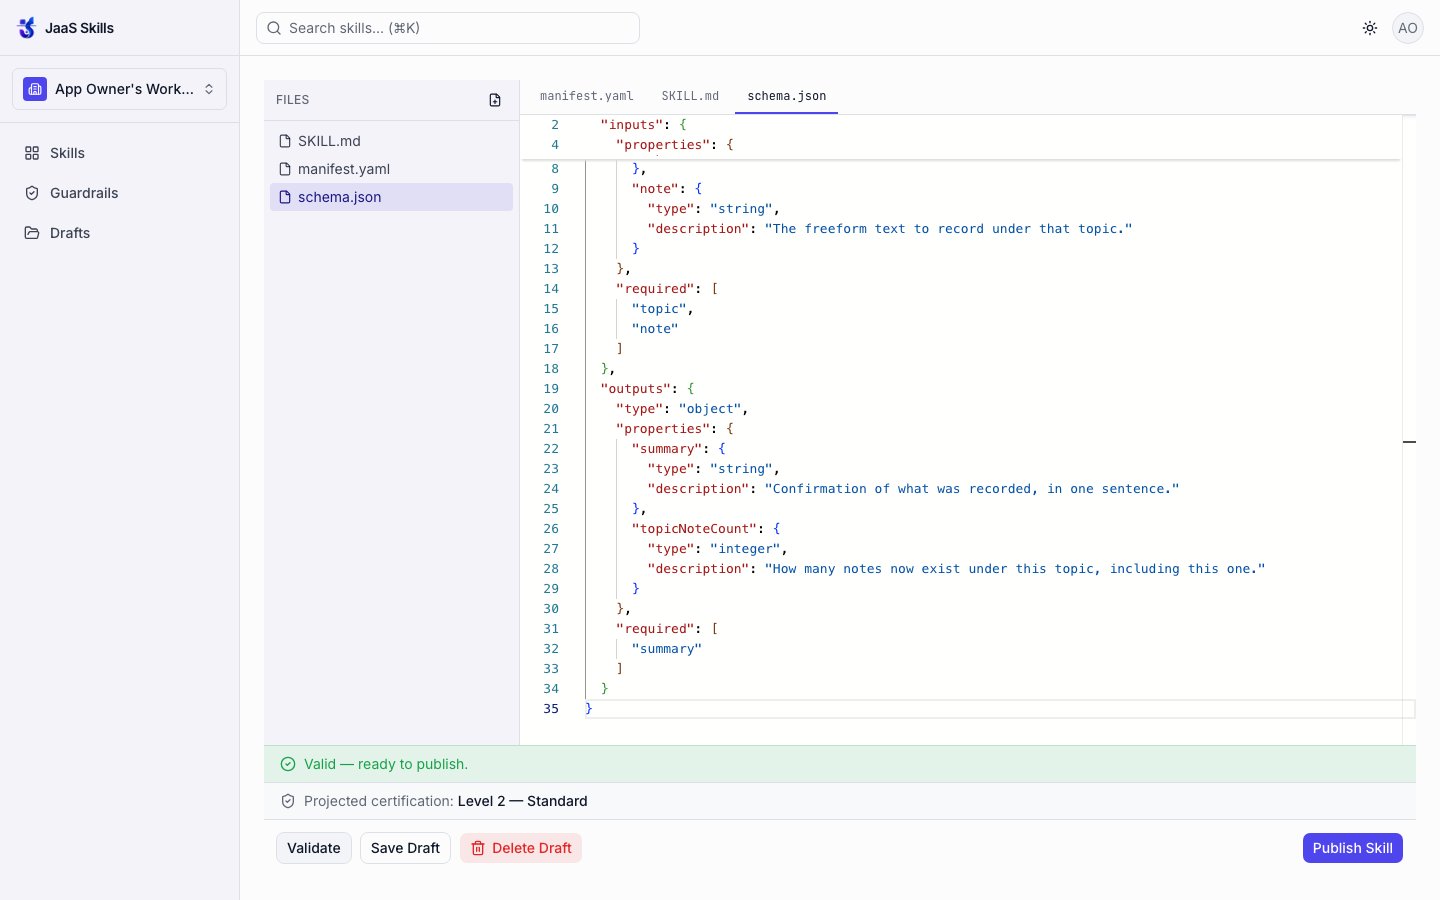Screen dimensions: 1440x900
Task: Click the trash icon in Delete Draft
Action: (x=478, y=848)
